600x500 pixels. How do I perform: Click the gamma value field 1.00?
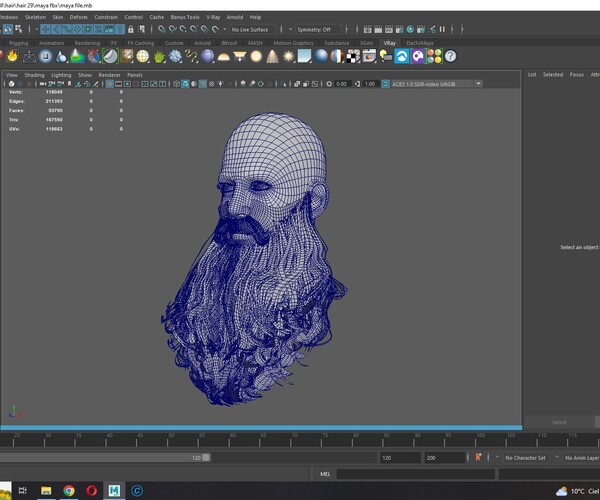(370, 84)
